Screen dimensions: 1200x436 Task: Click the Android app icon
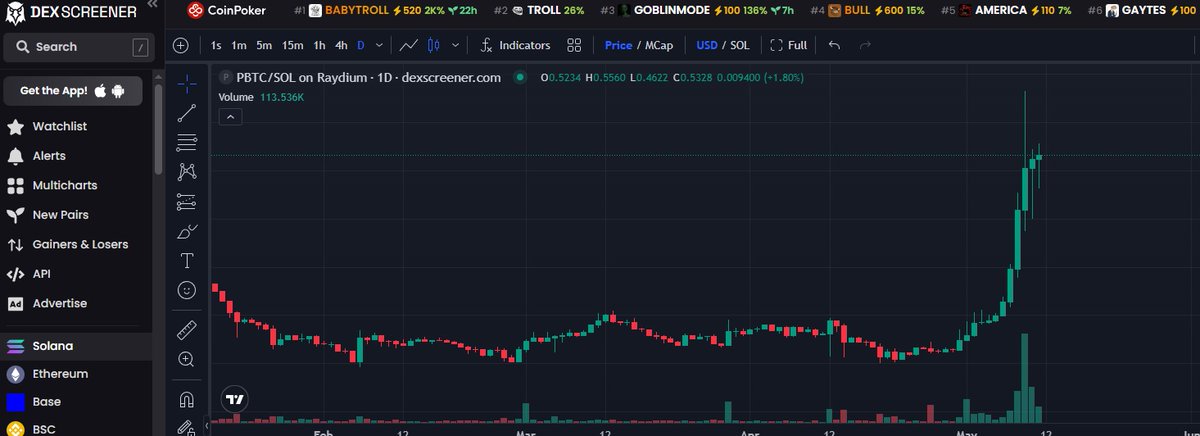pyautogui.click(x=119, y=91)
